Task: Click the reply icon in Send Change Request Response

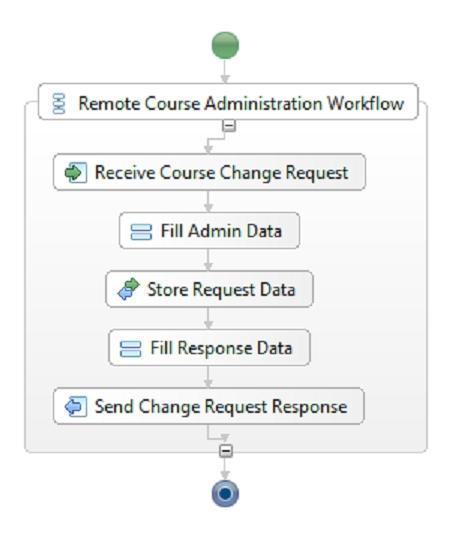Action: click(75, 407)
